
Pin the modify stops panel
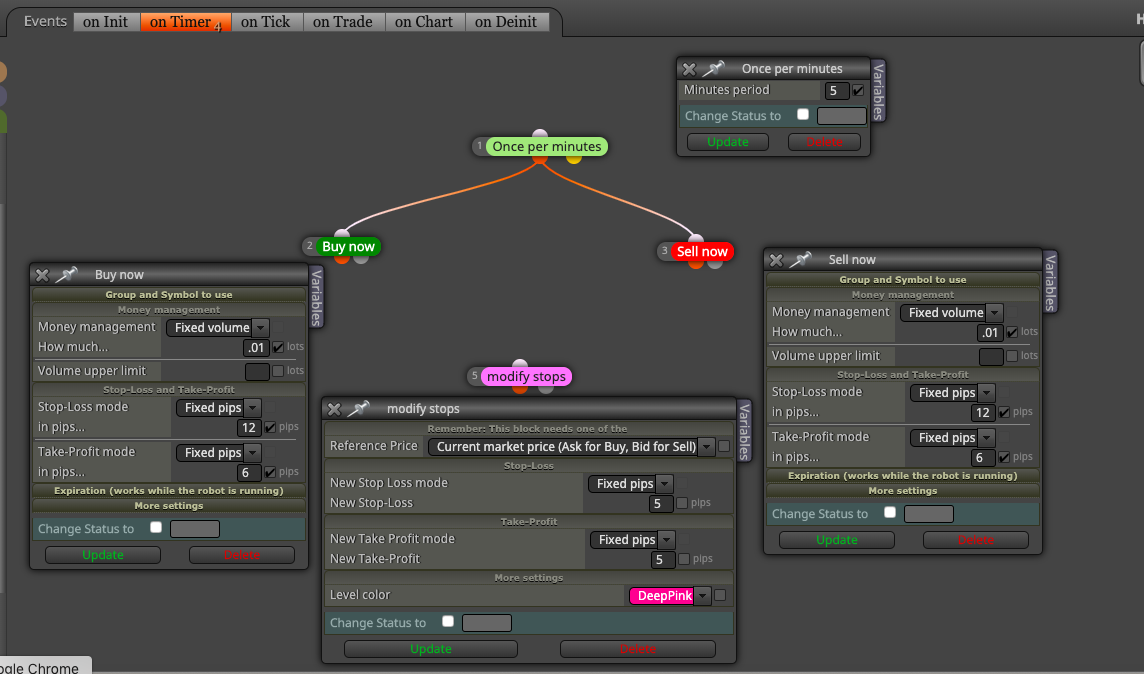(x=358, y=408)
